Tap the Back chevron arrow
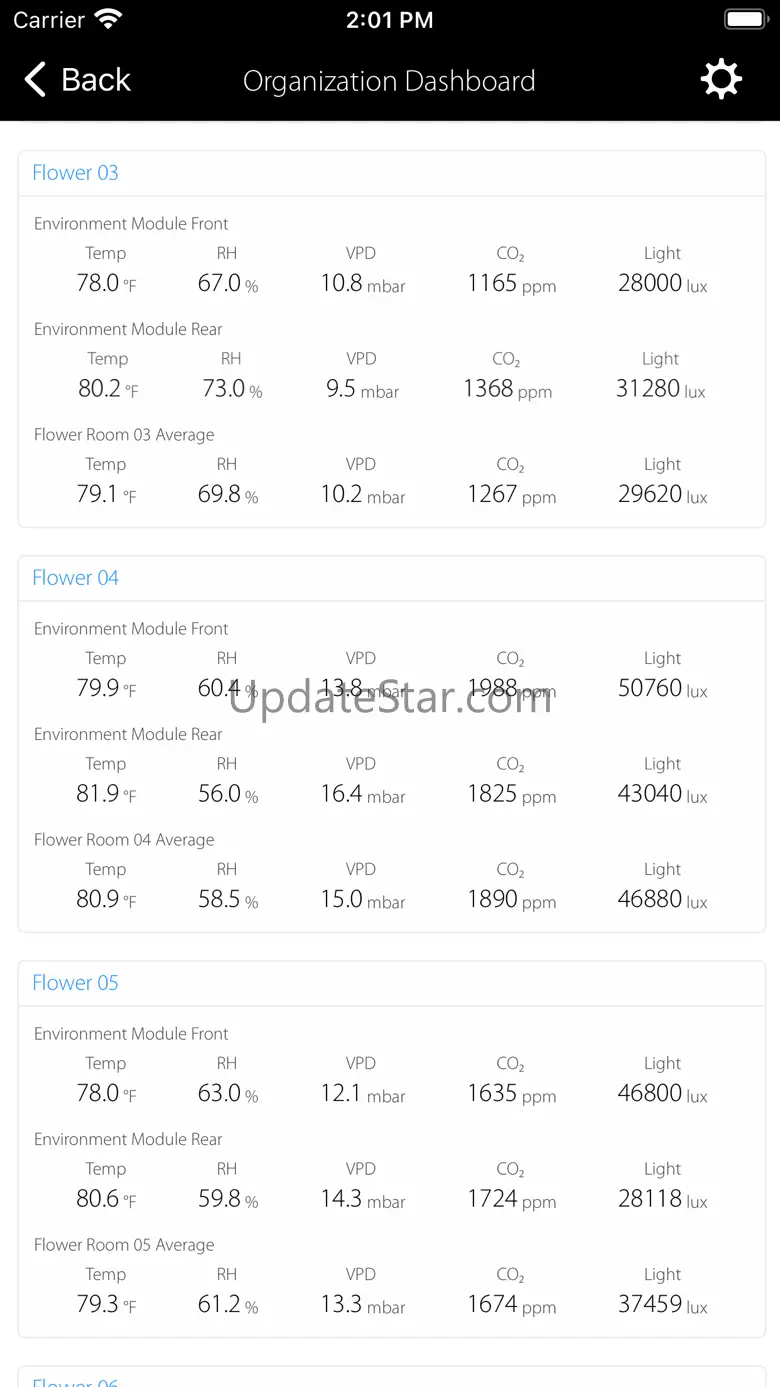 pos(35,80)
